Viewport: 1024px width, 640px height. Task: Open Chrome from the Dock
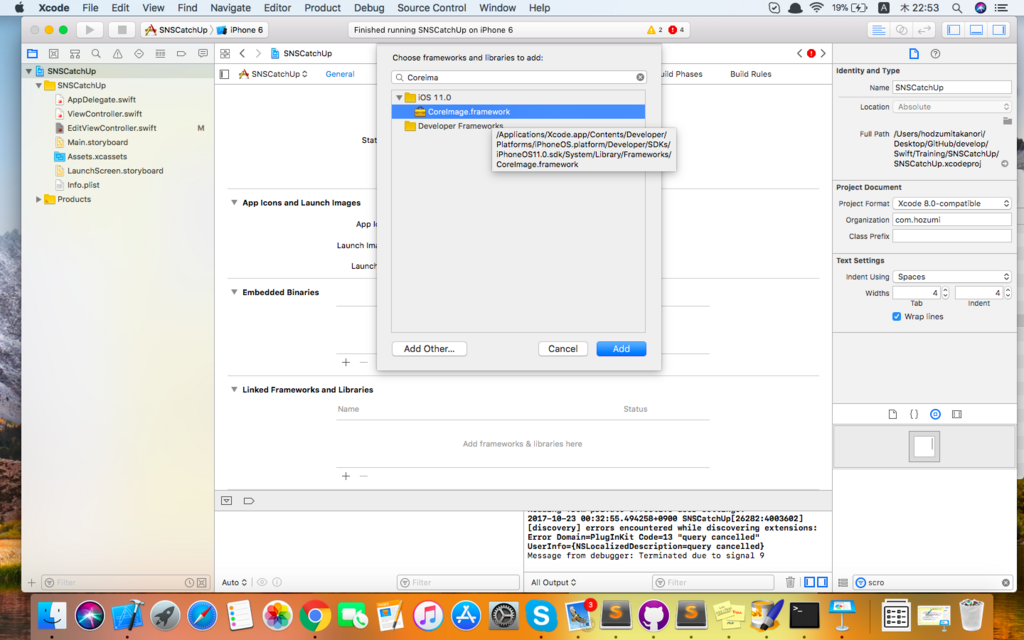click(315, 615)
